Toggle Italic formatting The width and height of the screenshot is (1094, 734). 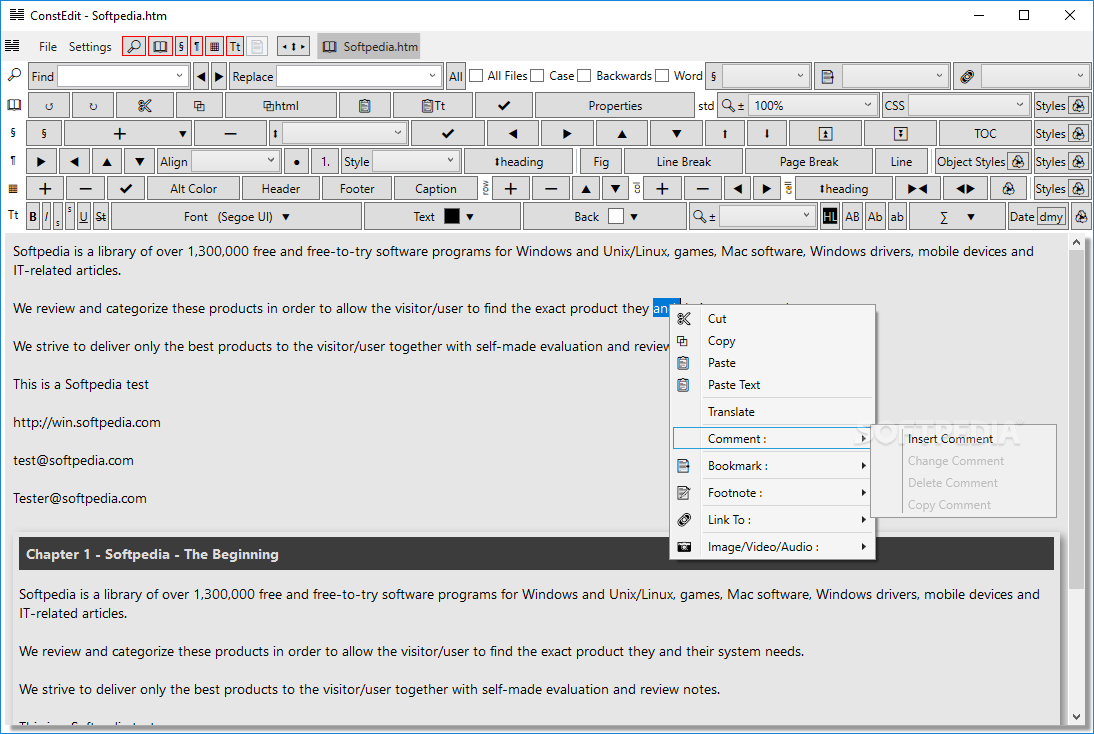click(46, 217)
